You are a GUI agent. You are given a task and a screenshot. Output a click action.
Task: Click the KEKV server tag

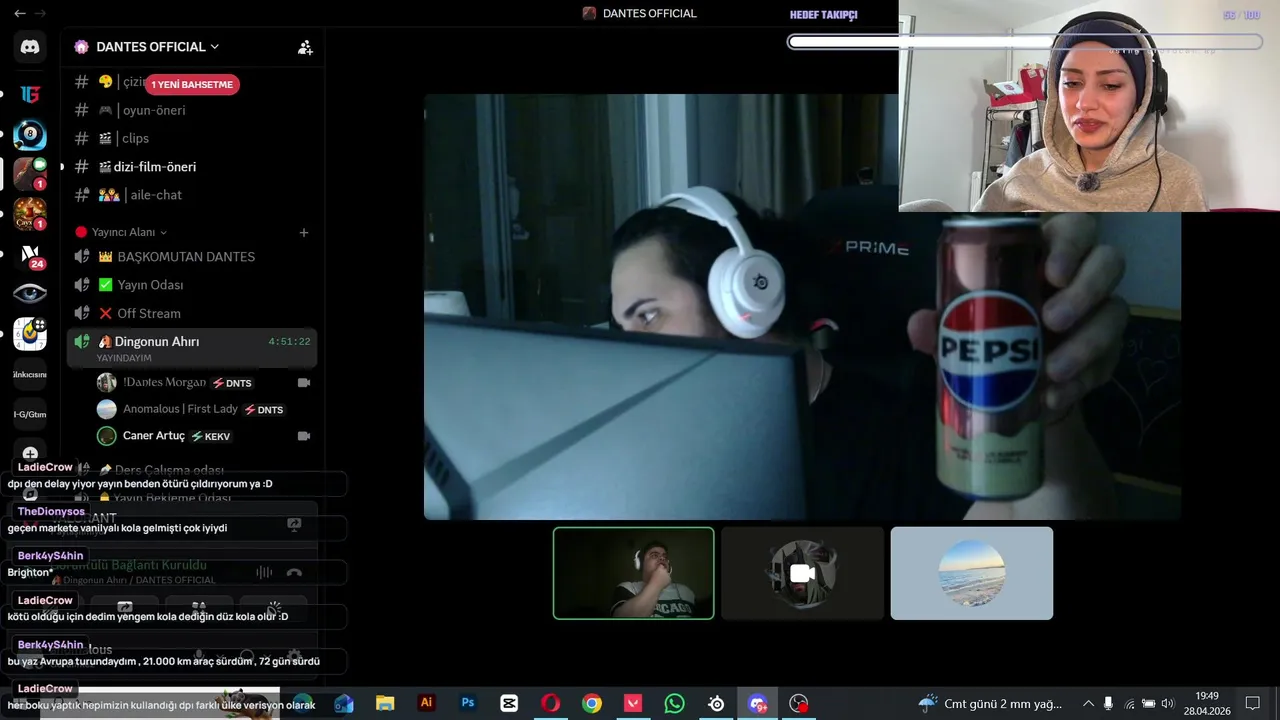tap(210, 436)
